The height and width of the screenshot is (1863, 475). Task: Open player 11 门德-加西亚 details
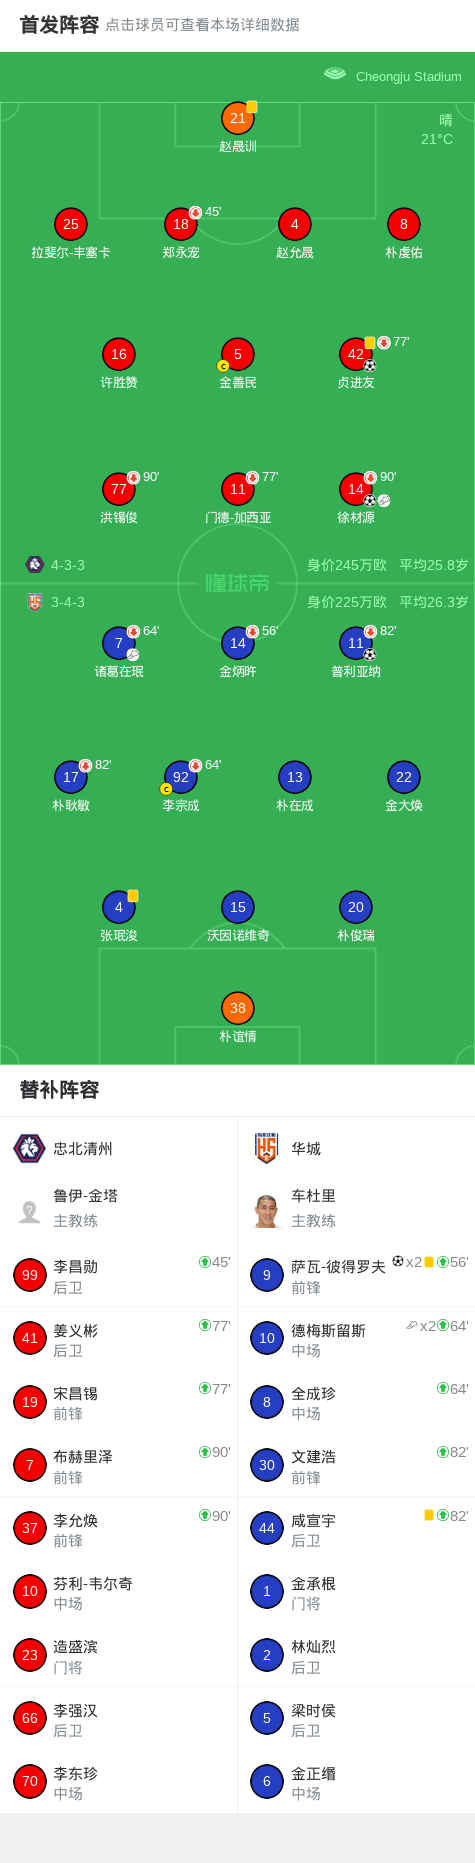[x=238, y=489]
